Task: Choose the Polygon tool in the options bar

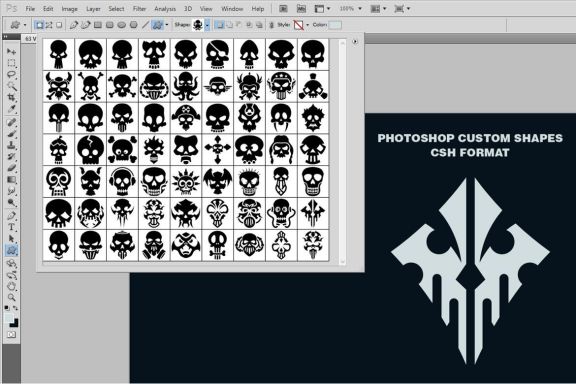Action: 134,25
